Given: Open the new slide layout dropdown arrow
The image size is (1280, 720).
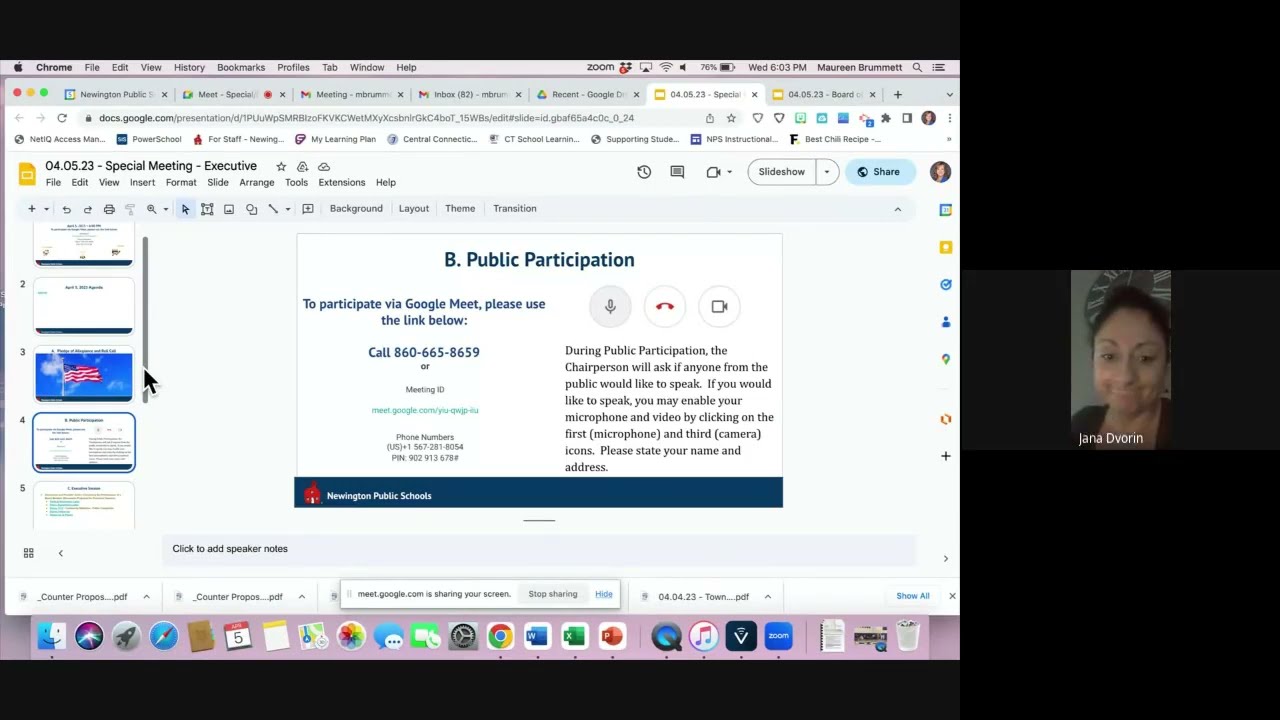Looking at the screenshot, I should [x=46, y=209].
